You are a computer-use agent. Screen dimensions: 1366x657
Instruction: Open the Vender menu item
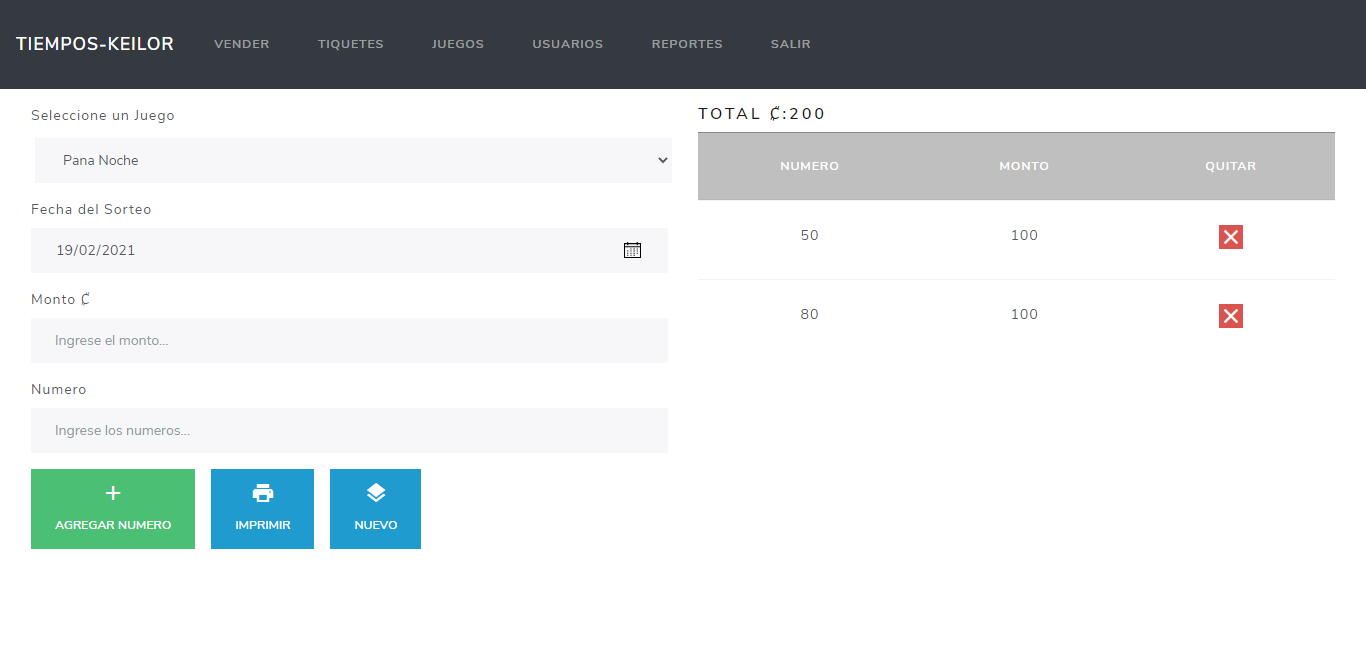(242, 44)
